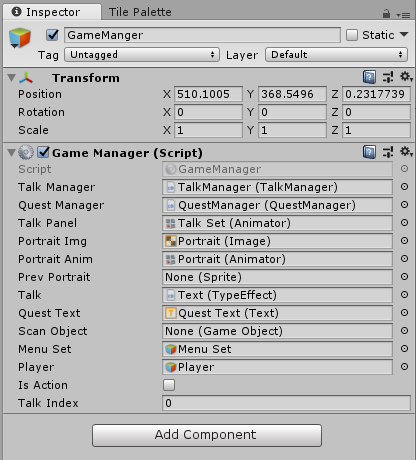Select the TalkManager (TalkManager) reference field
The height and width of the screenshot is (460, 416).
pos(277,187)
